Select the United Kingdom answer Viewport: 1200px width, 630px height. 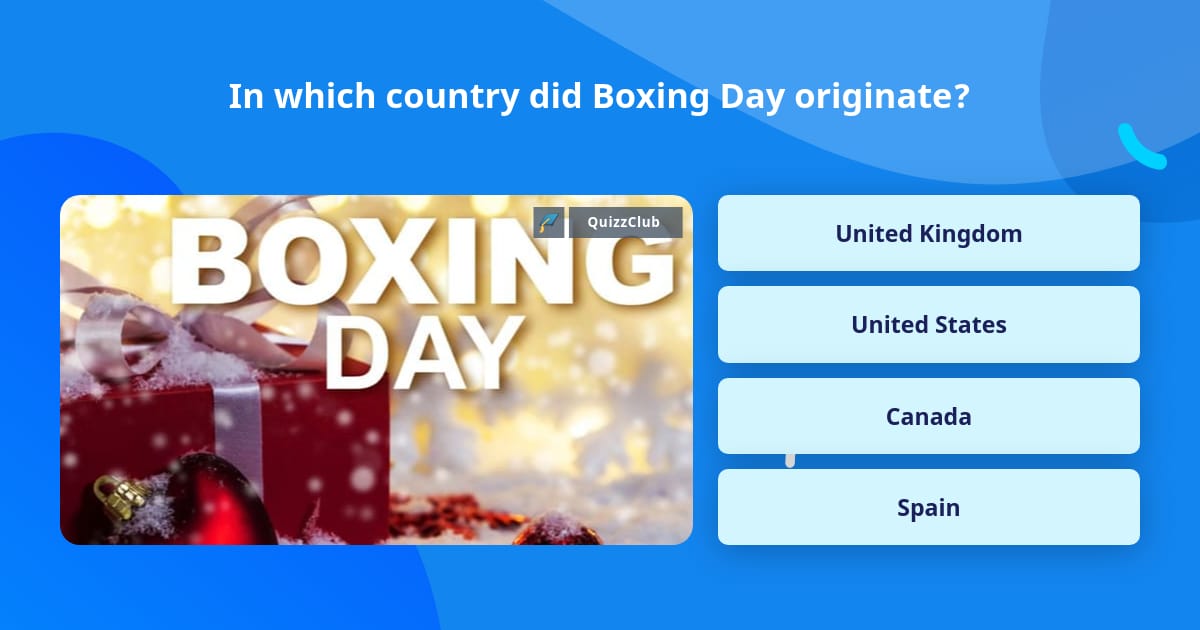(x=928, y=233)
